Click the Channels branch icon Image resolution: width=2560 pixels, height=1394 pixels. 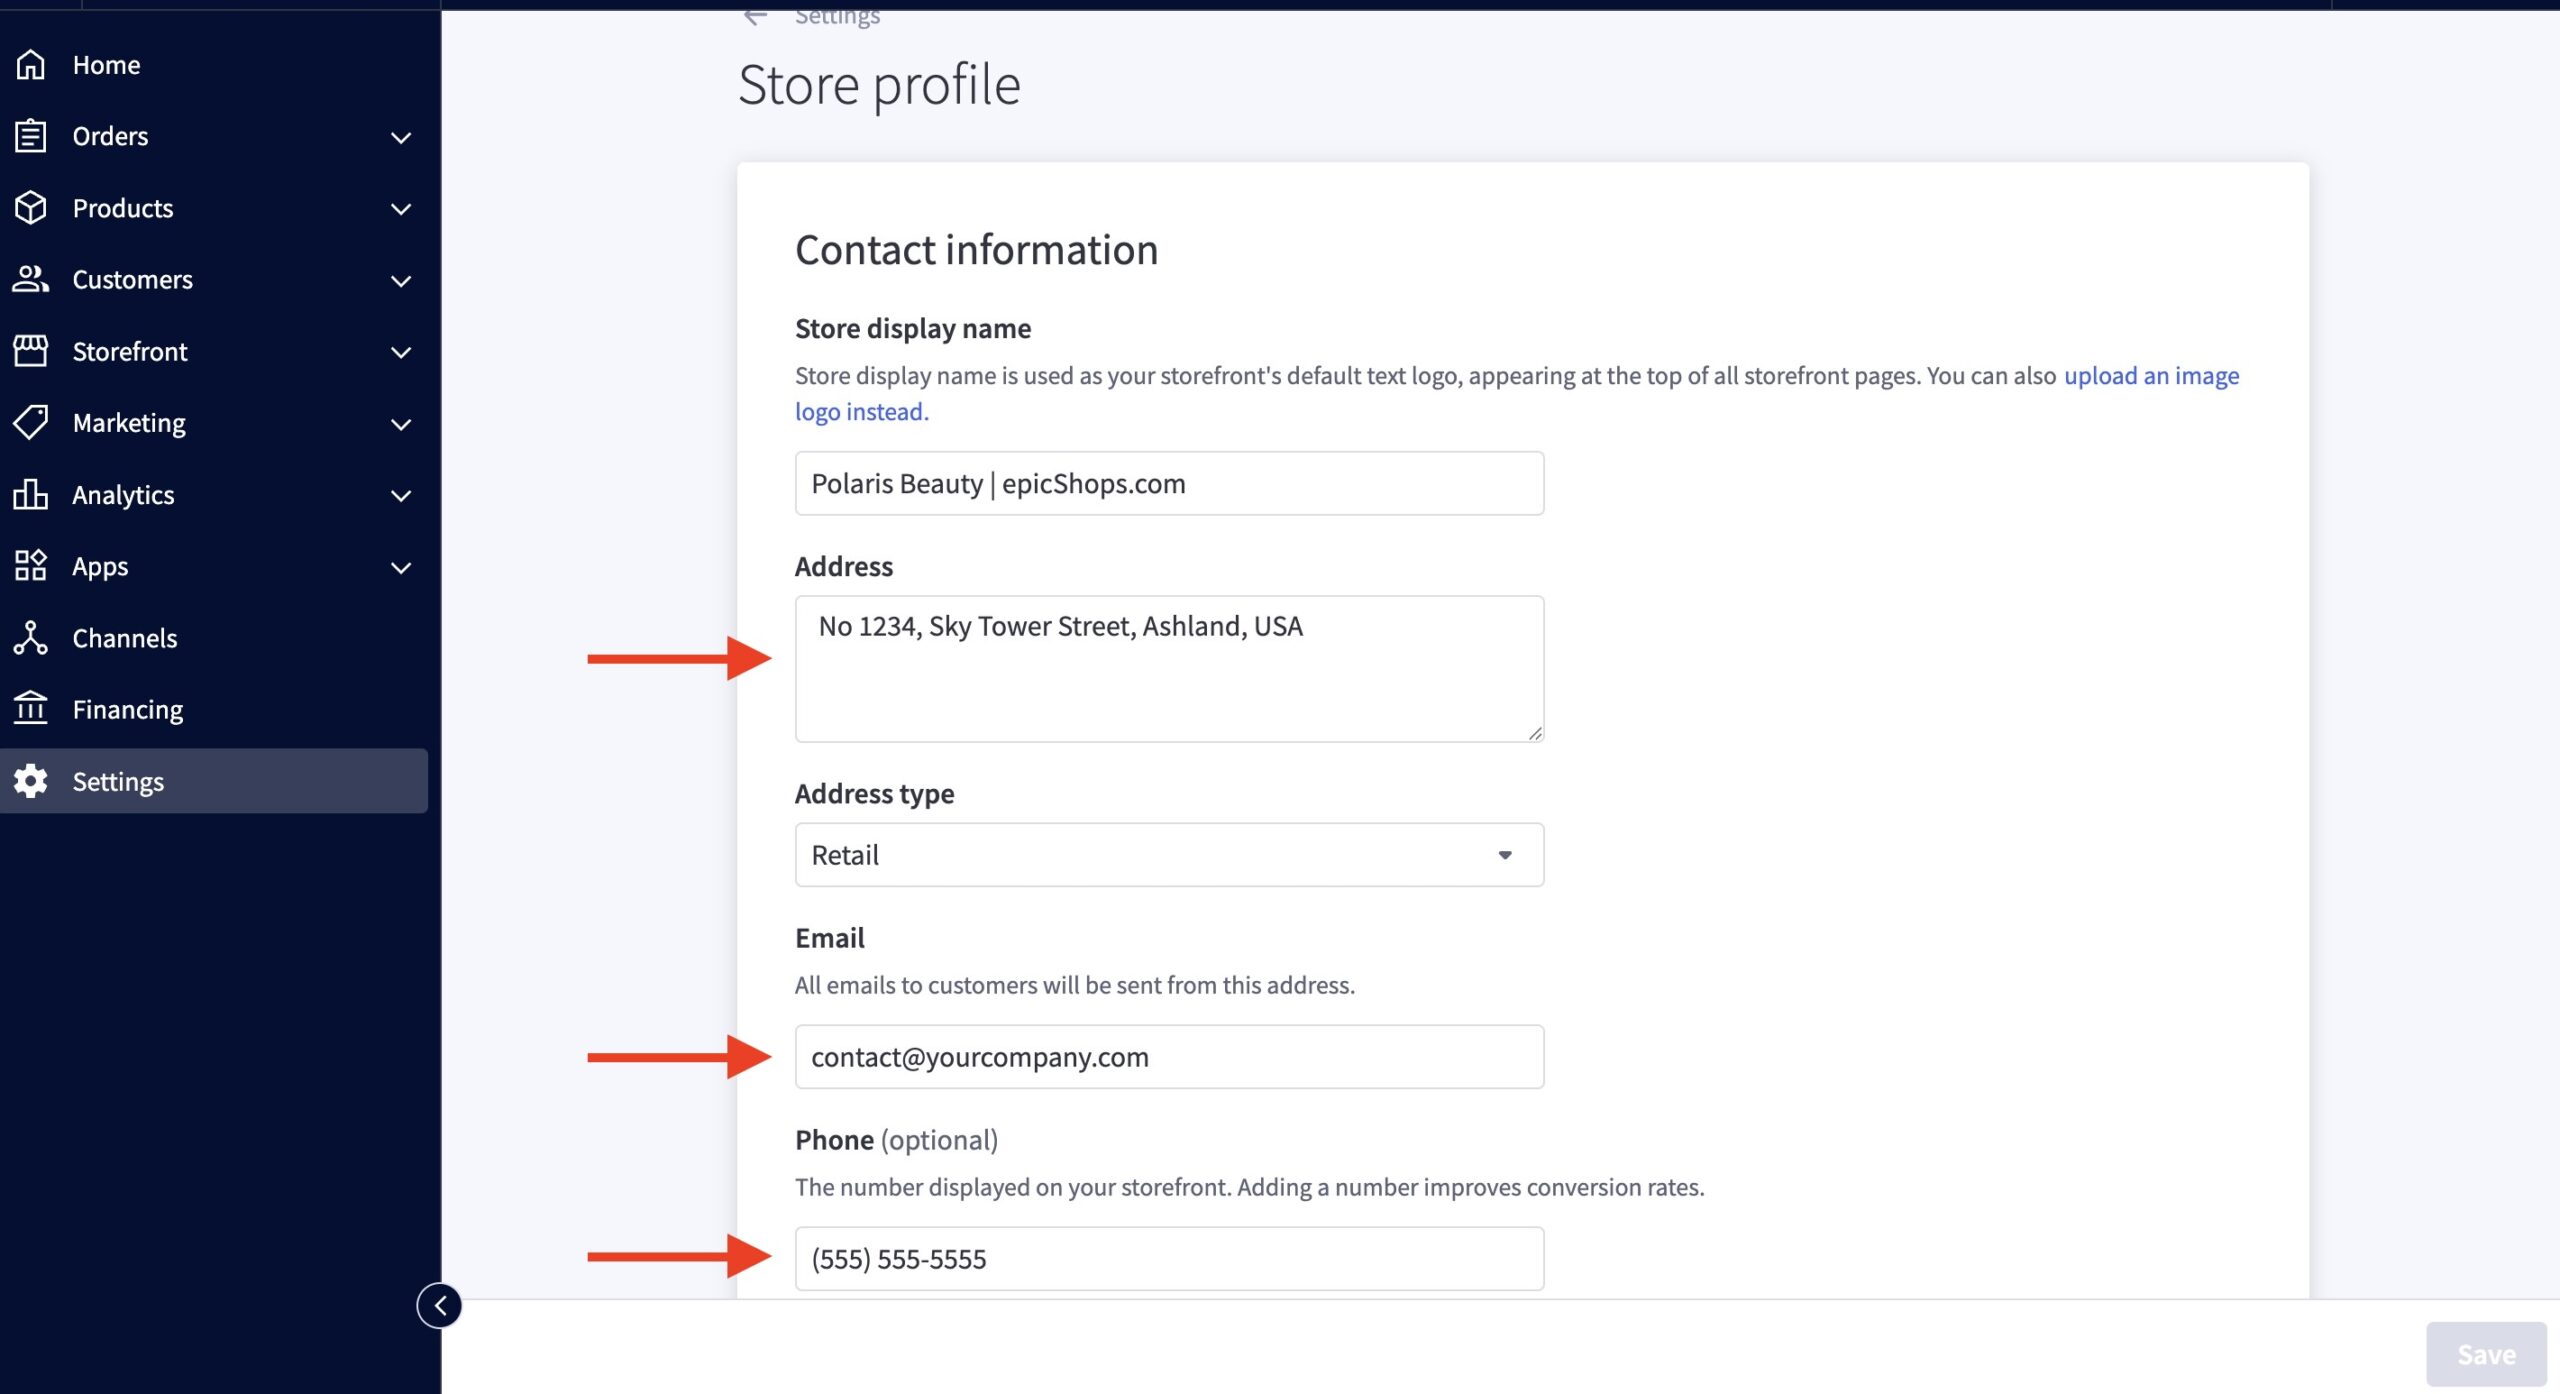[30, 638]
